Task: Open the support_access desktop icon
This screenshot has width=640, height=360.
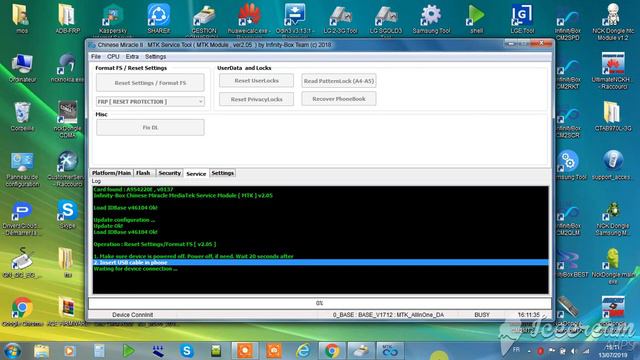Action: pos(613,165)
